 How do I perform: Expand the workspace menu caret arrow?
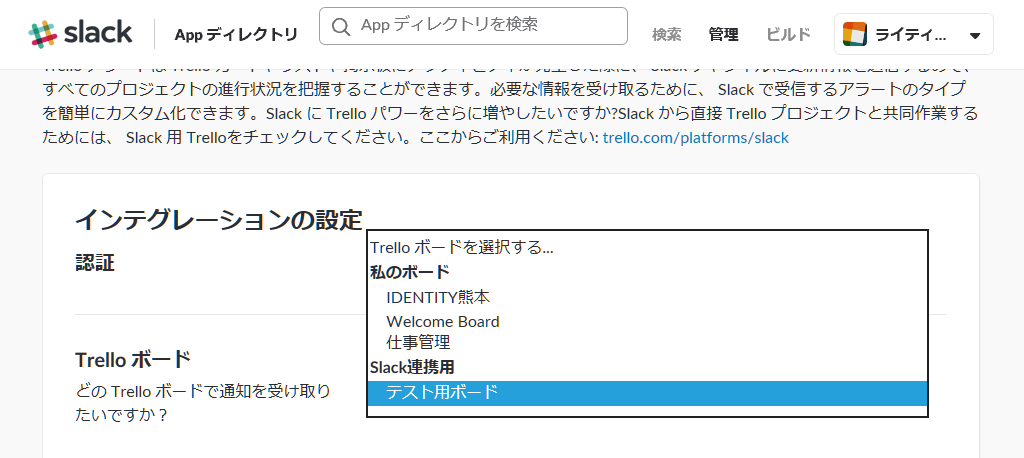point(975,36)
